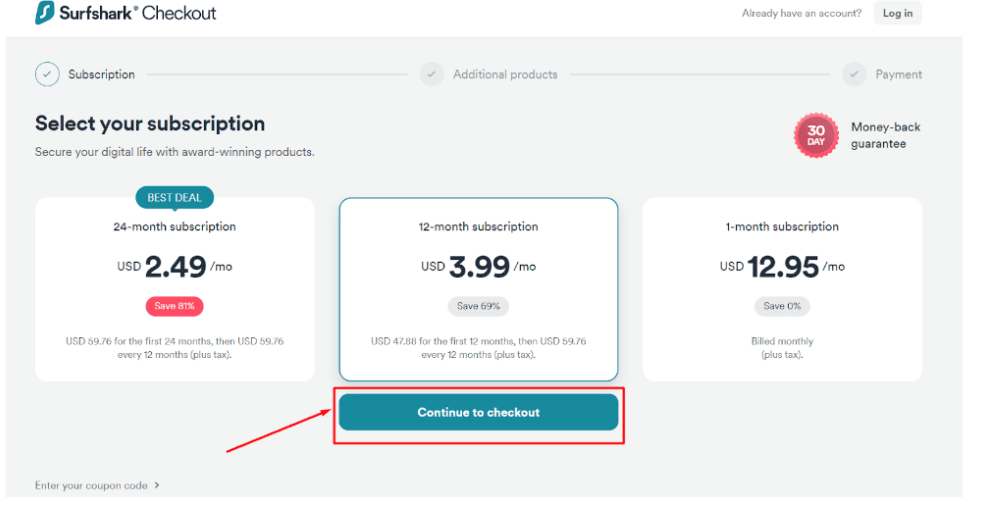Click the Subscription step label
987x507 pixels.
pyautogui.click(x=101, y=74)
